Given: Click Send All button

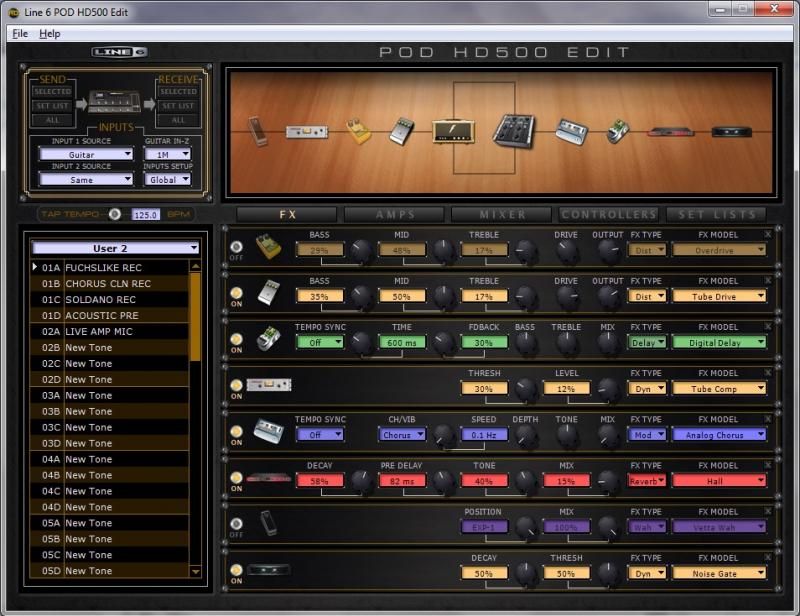Looking at the screenshot, I should pyautogui.click(x=53, y=120).
